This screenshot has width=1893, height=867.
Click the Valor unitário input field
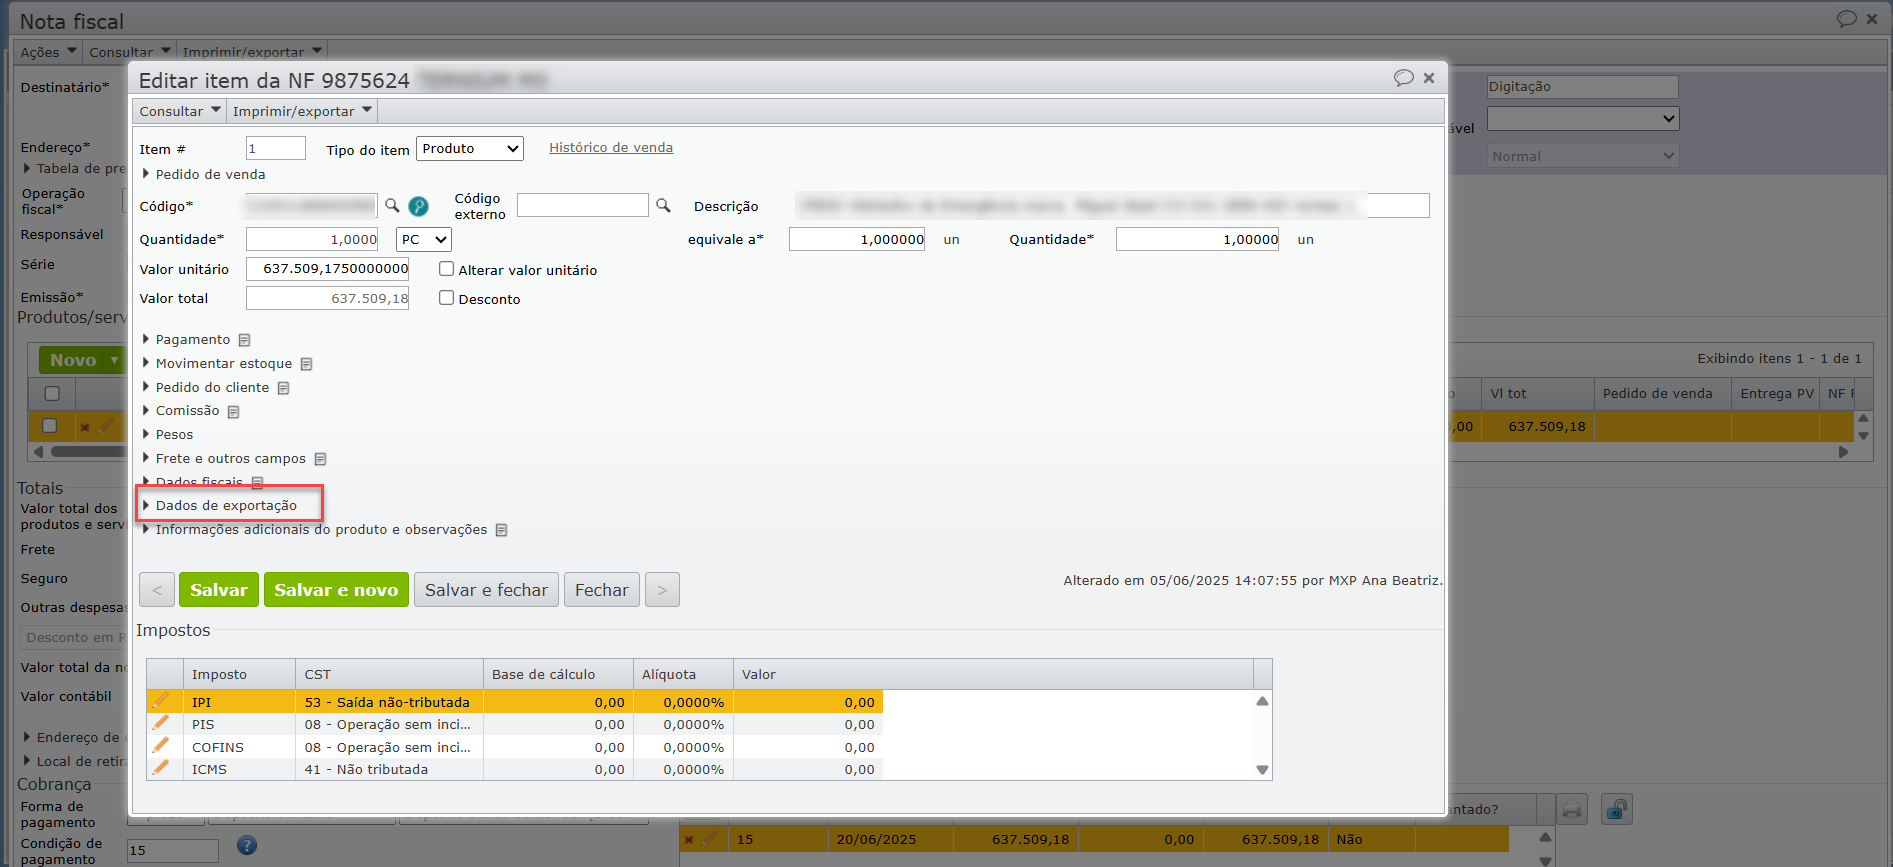(328, 269)
